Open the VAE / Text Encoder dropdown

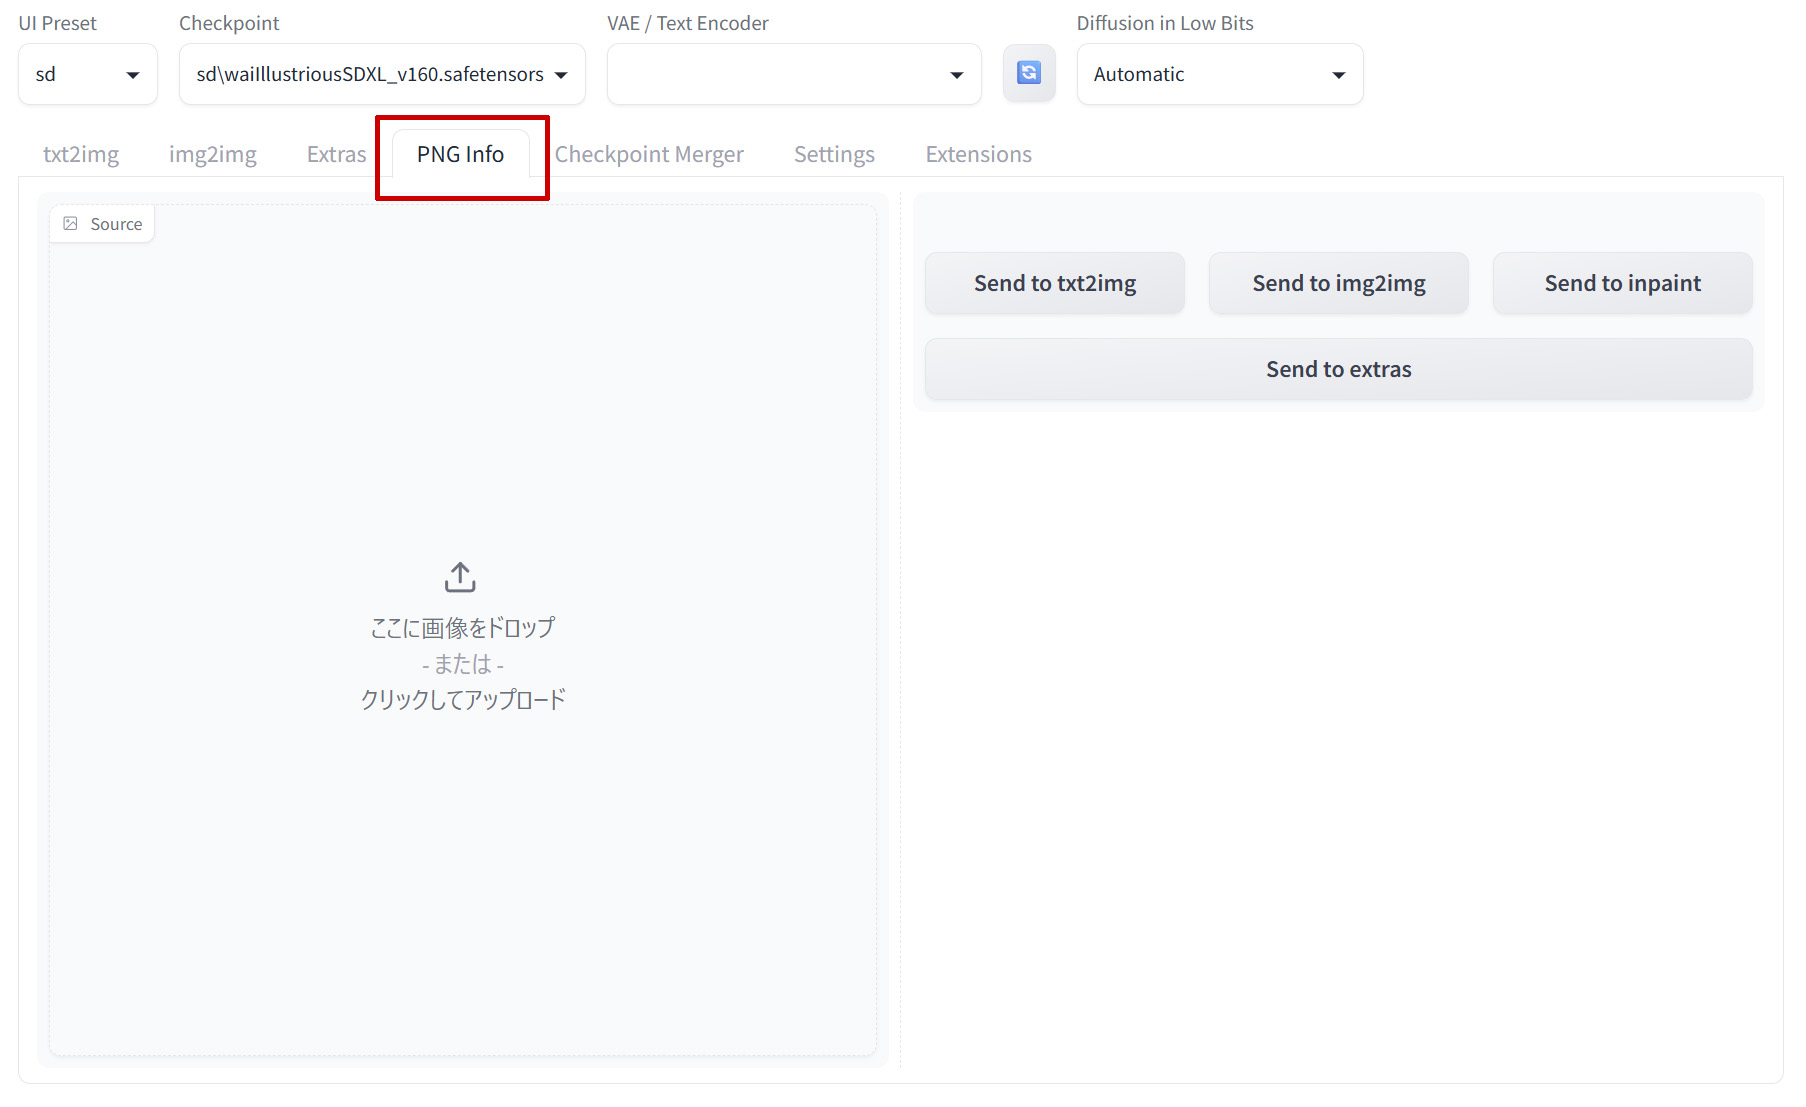[x=793, y=74]
